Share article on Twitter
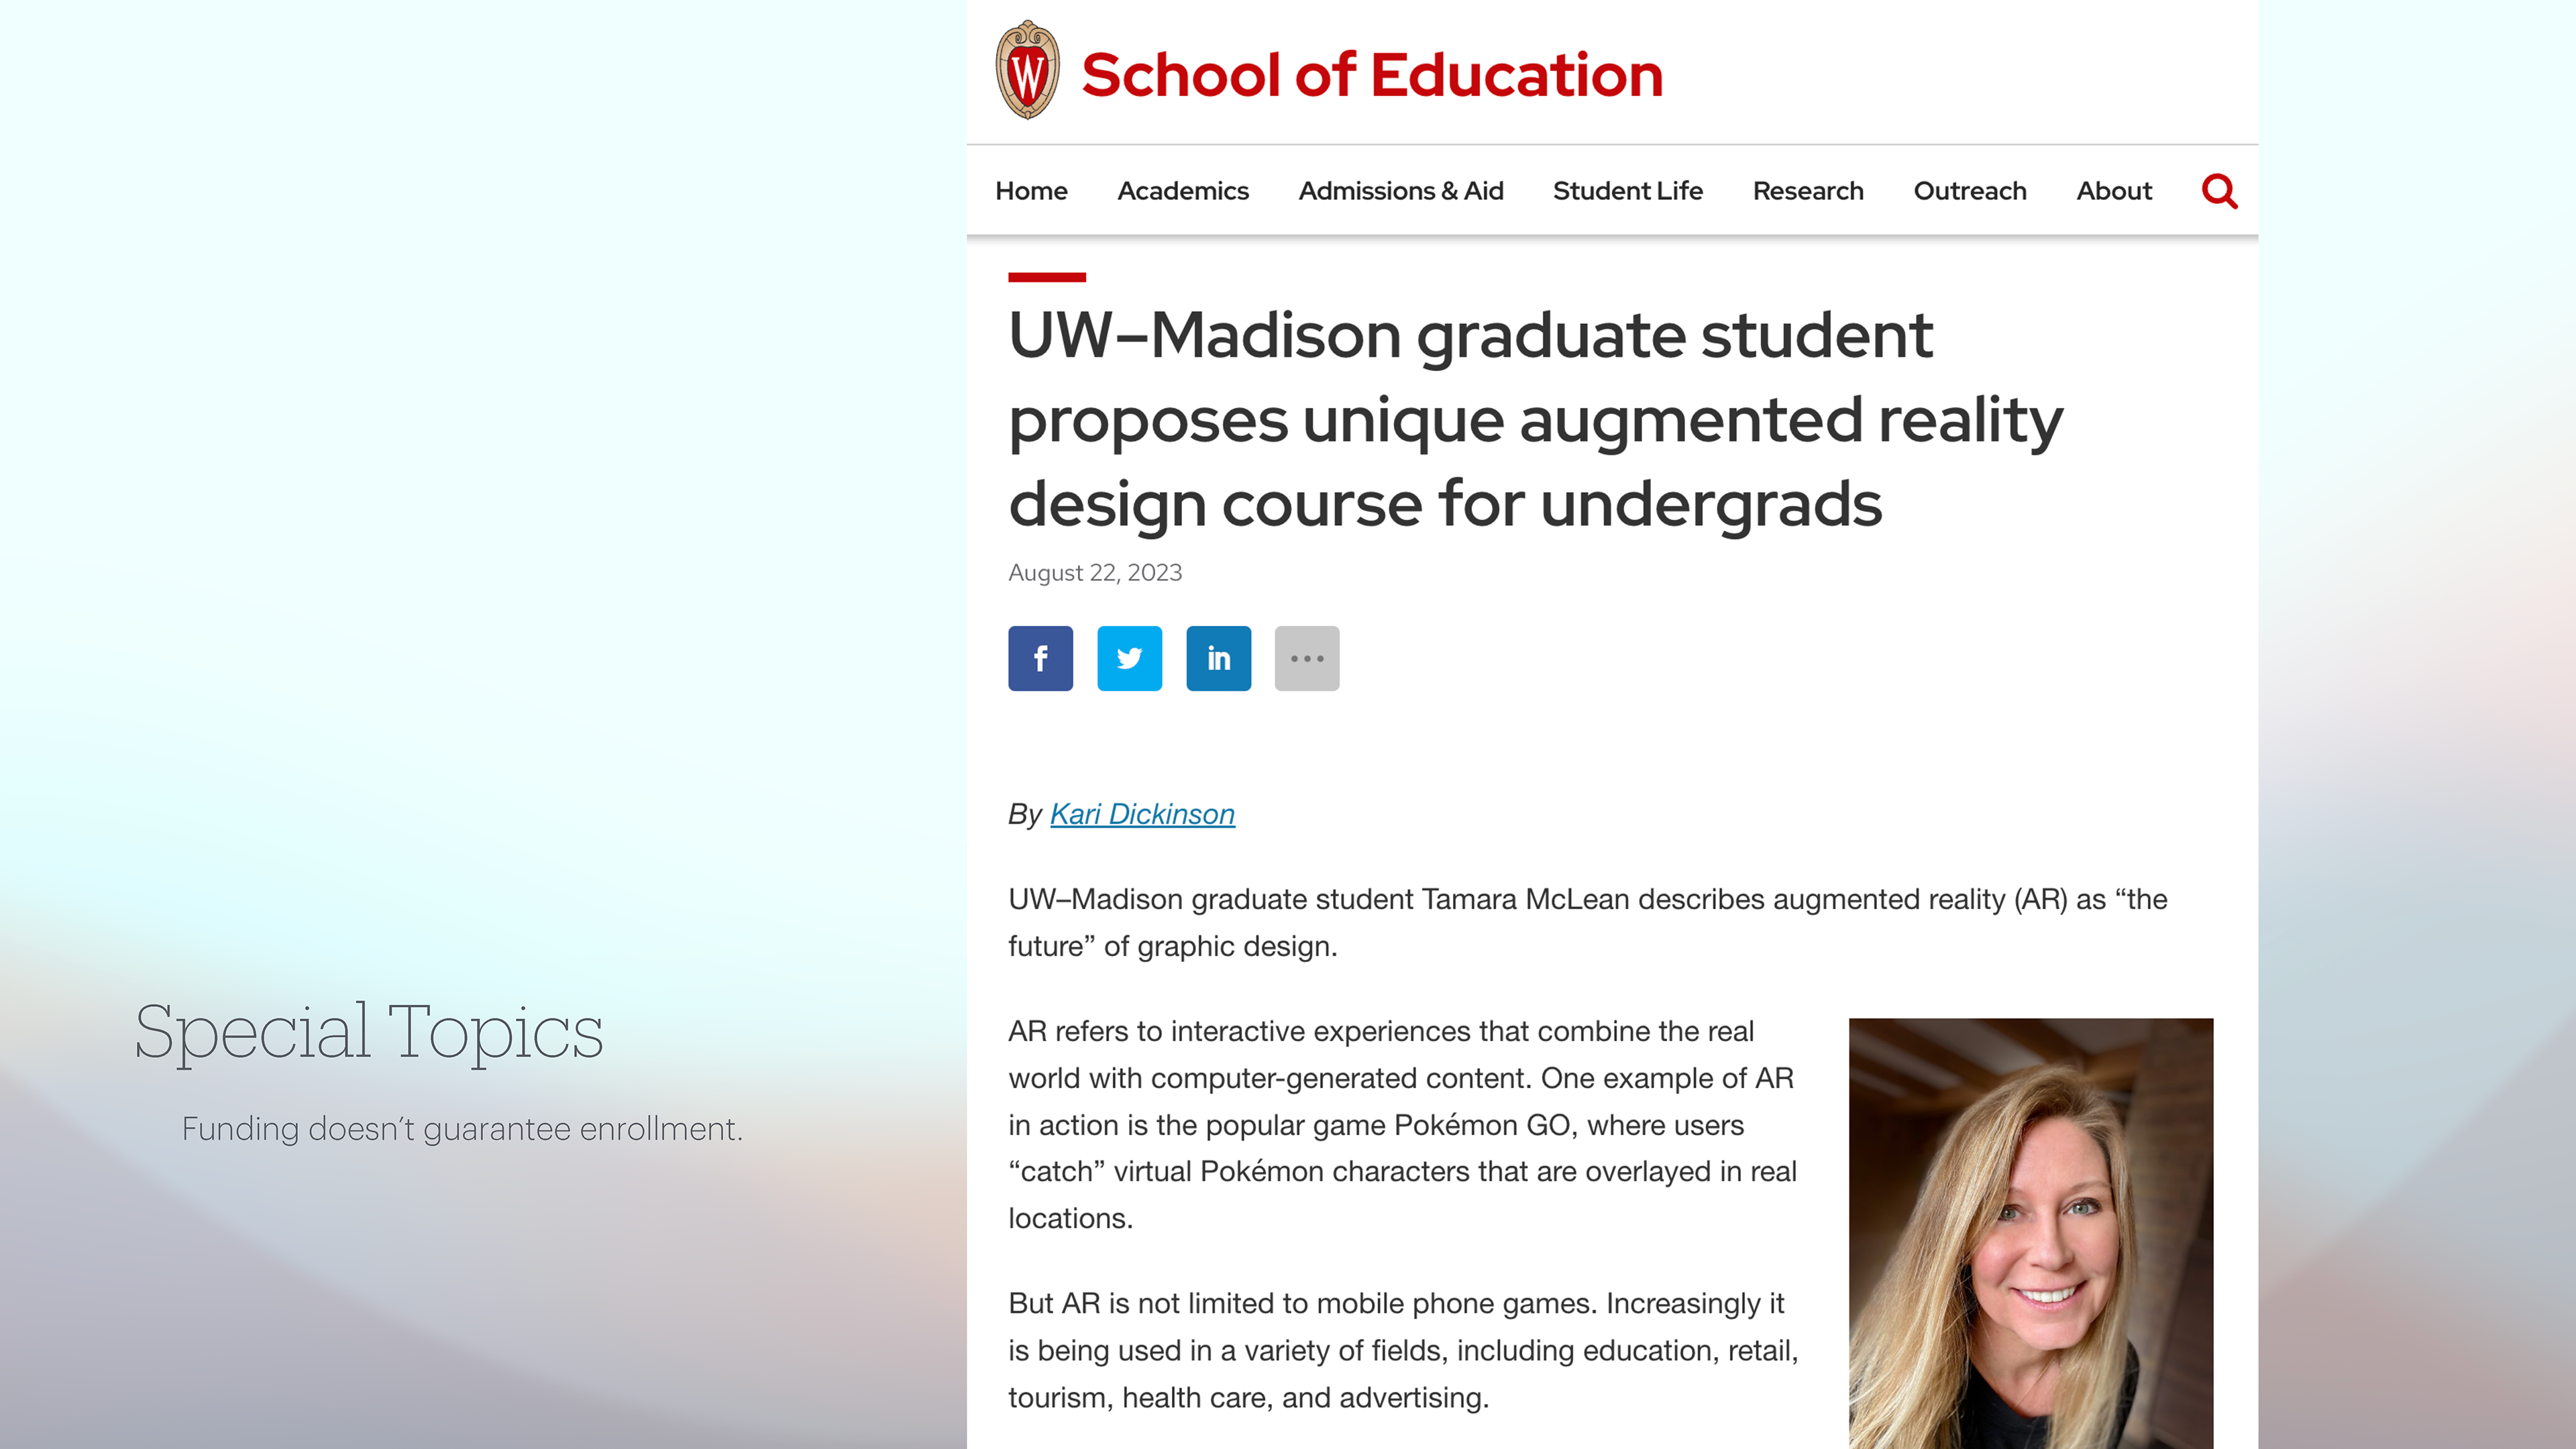 [1129, 658]
